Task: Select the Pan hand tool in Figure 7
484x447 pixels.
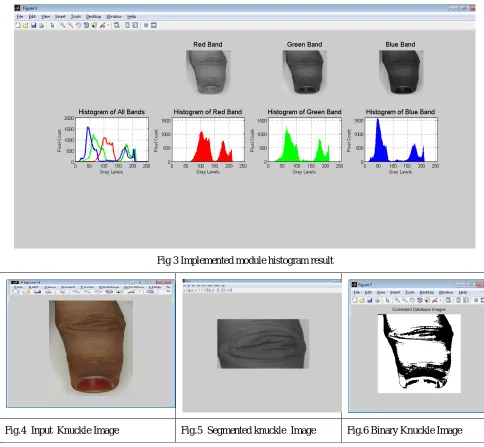Action: [412, 300]
